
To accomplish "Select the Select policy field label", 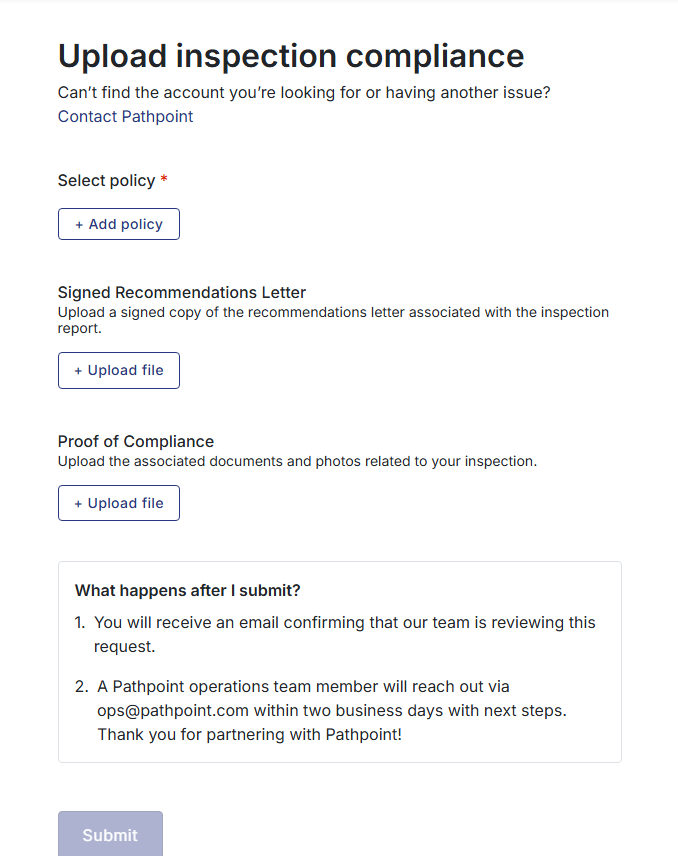I will coord(106,181).
